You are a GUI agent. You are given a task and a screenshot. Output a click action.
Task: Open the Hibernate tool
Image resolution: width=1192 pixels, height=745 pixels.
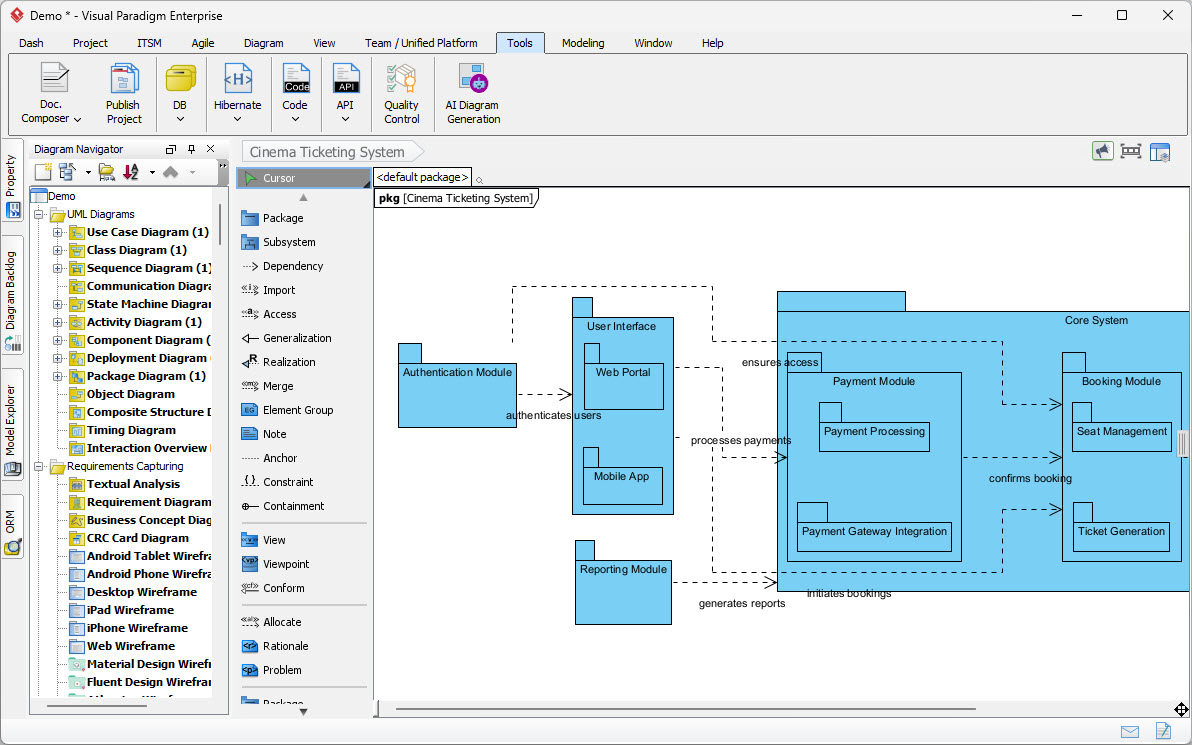coord(237,94)
